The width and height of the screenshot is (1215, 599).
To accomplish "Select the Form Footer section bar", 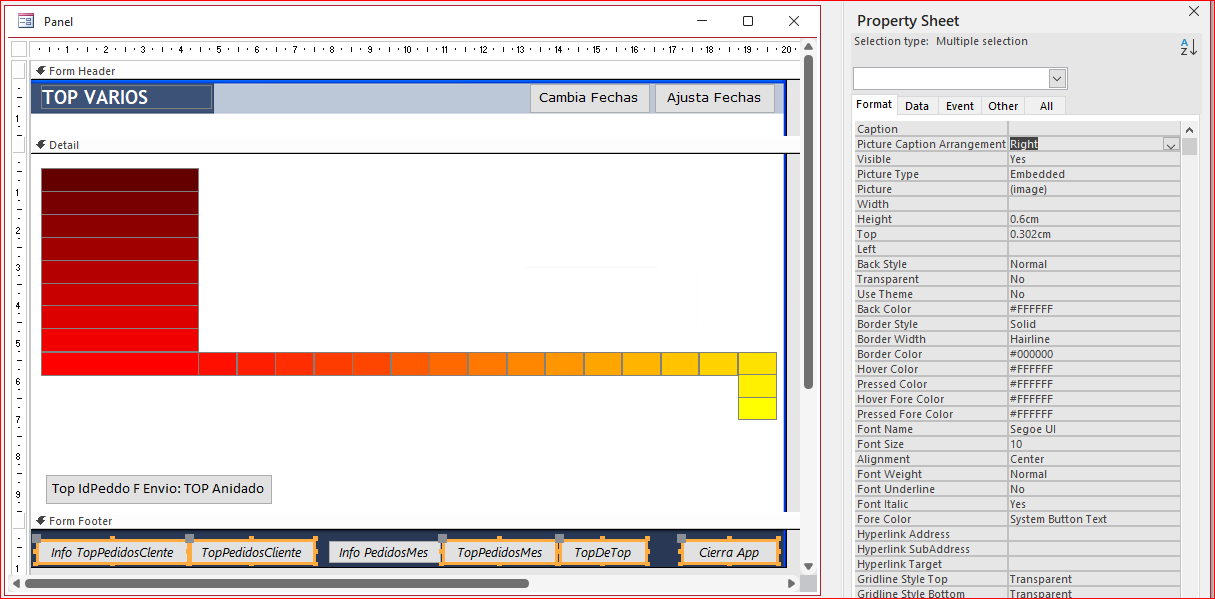I will 415,521.
